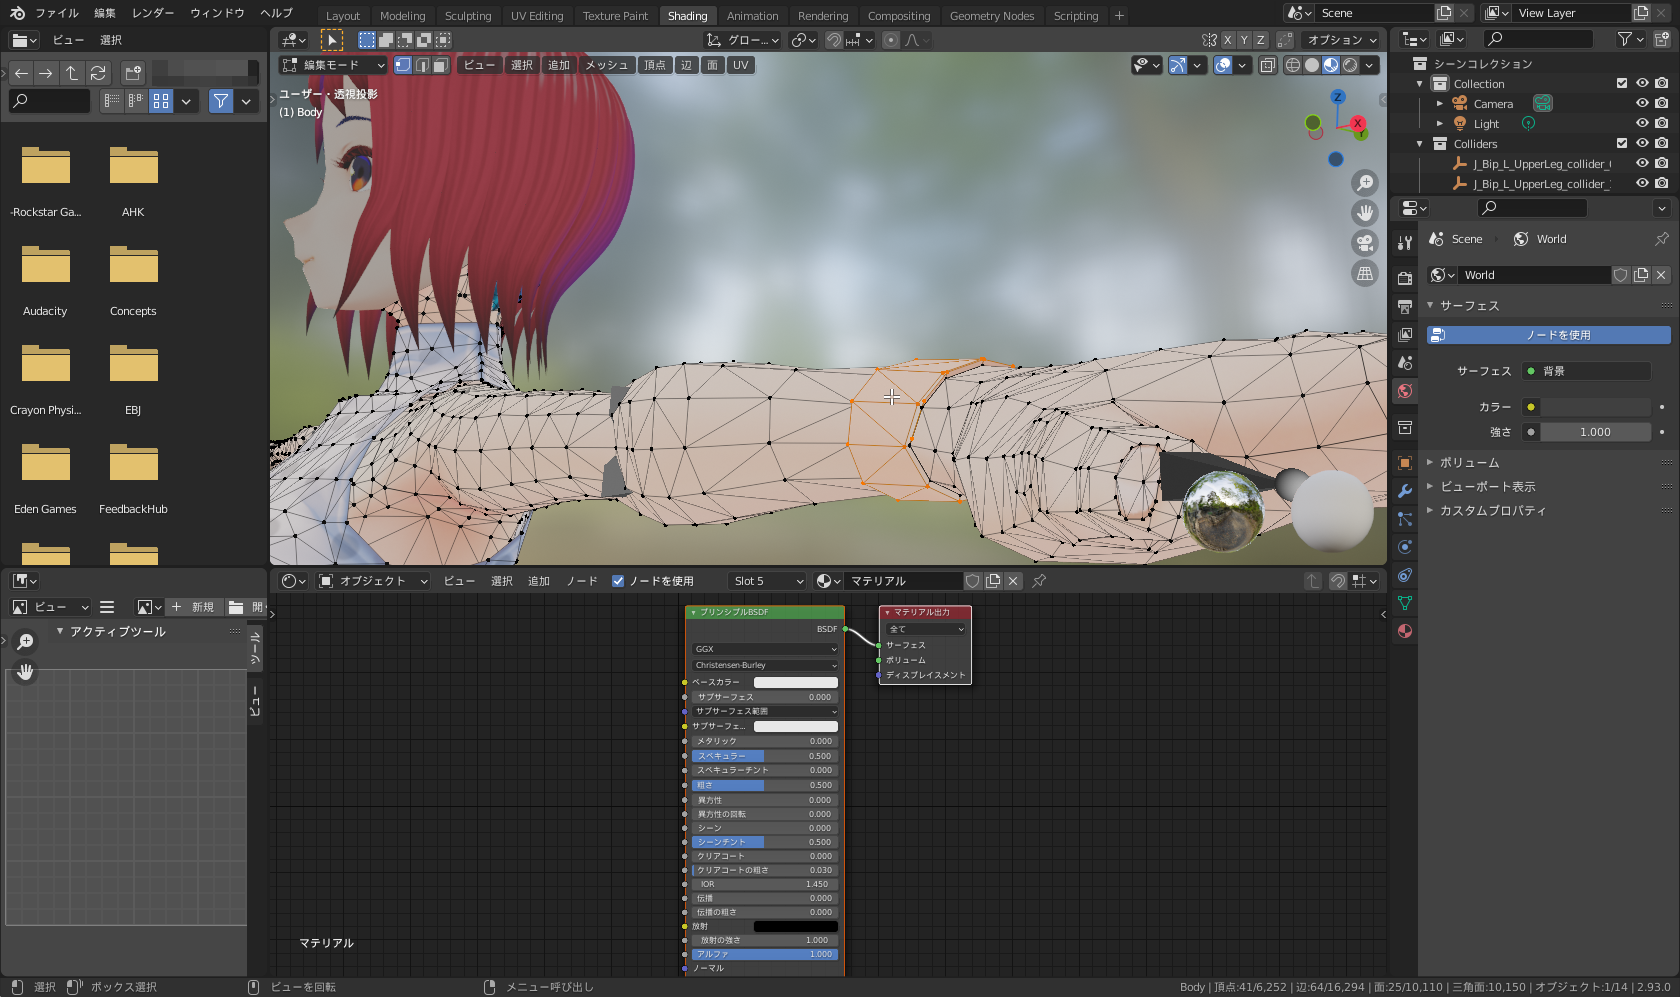
Task: Click the viewport zoom magnifier gizmo
Action: point(1365,183)
